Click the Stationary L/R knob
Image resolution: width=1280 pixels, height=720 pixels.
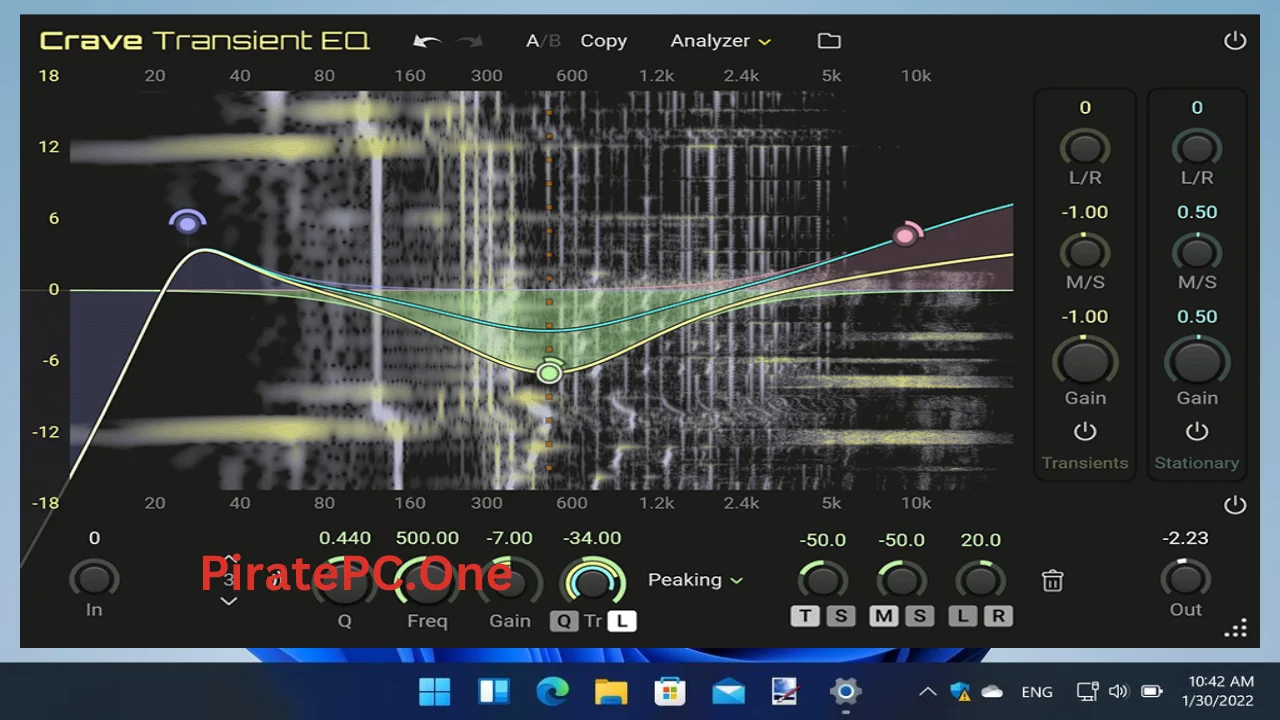pos(1197,148)
